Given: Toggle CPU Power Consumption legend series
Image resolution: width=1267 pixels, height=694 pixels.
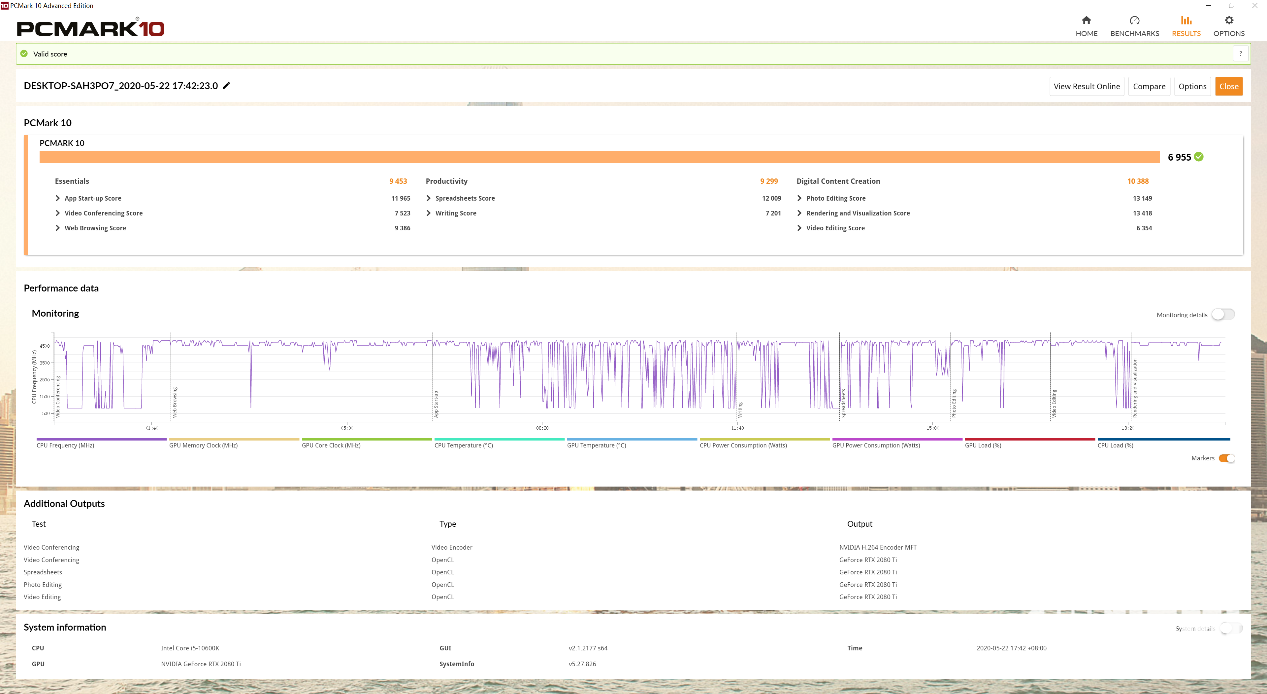Looking at the screenshot, I should pyautogui.click(x=765, y=444).
